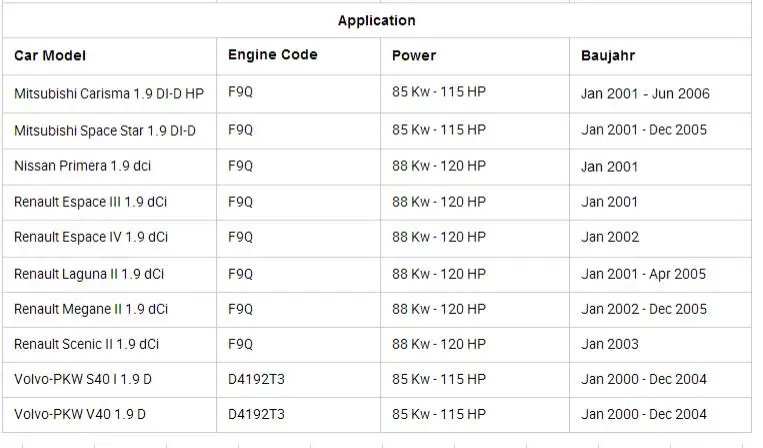
Task: Click the Power column header
Action: click(475, 56)
